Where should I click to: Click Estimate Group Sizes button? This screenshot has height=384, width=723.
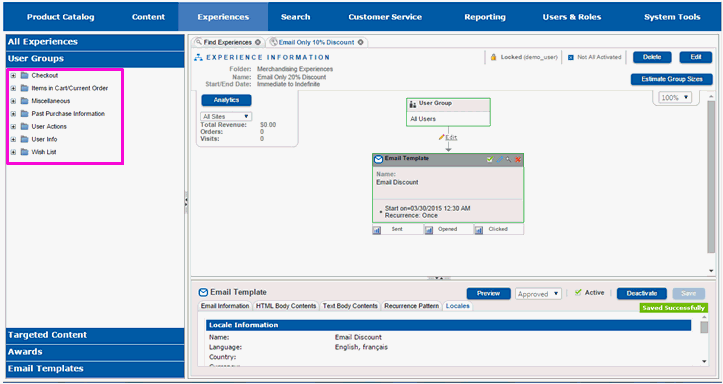pos(672,79)
